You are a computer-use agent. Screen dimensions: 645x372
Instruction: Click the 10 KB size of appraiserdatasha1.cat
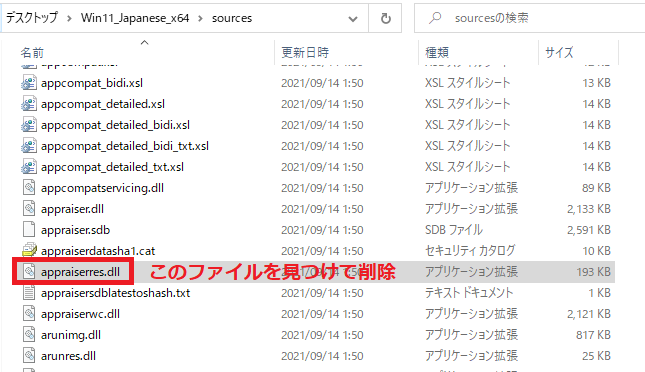[x=596, y=251]
